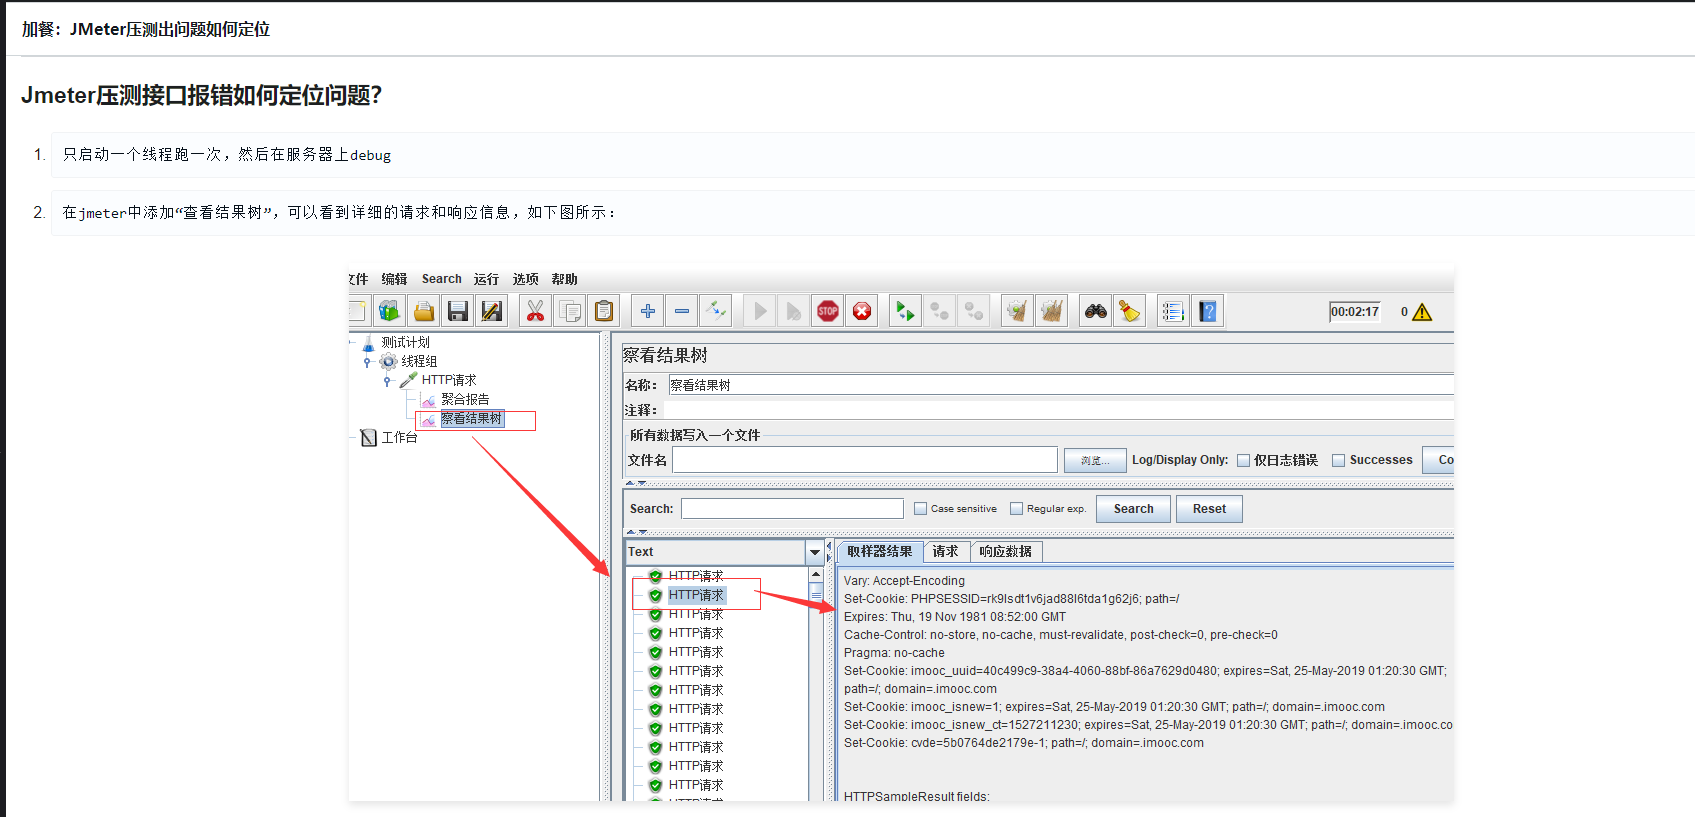Click into the 文件名 filename field
Viewport: 1695px width, 817px height.
865,460
